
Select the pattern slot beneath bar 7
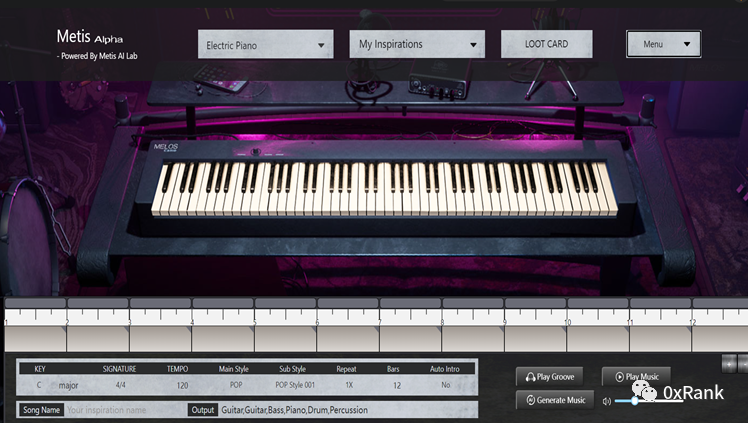point(410,339)
